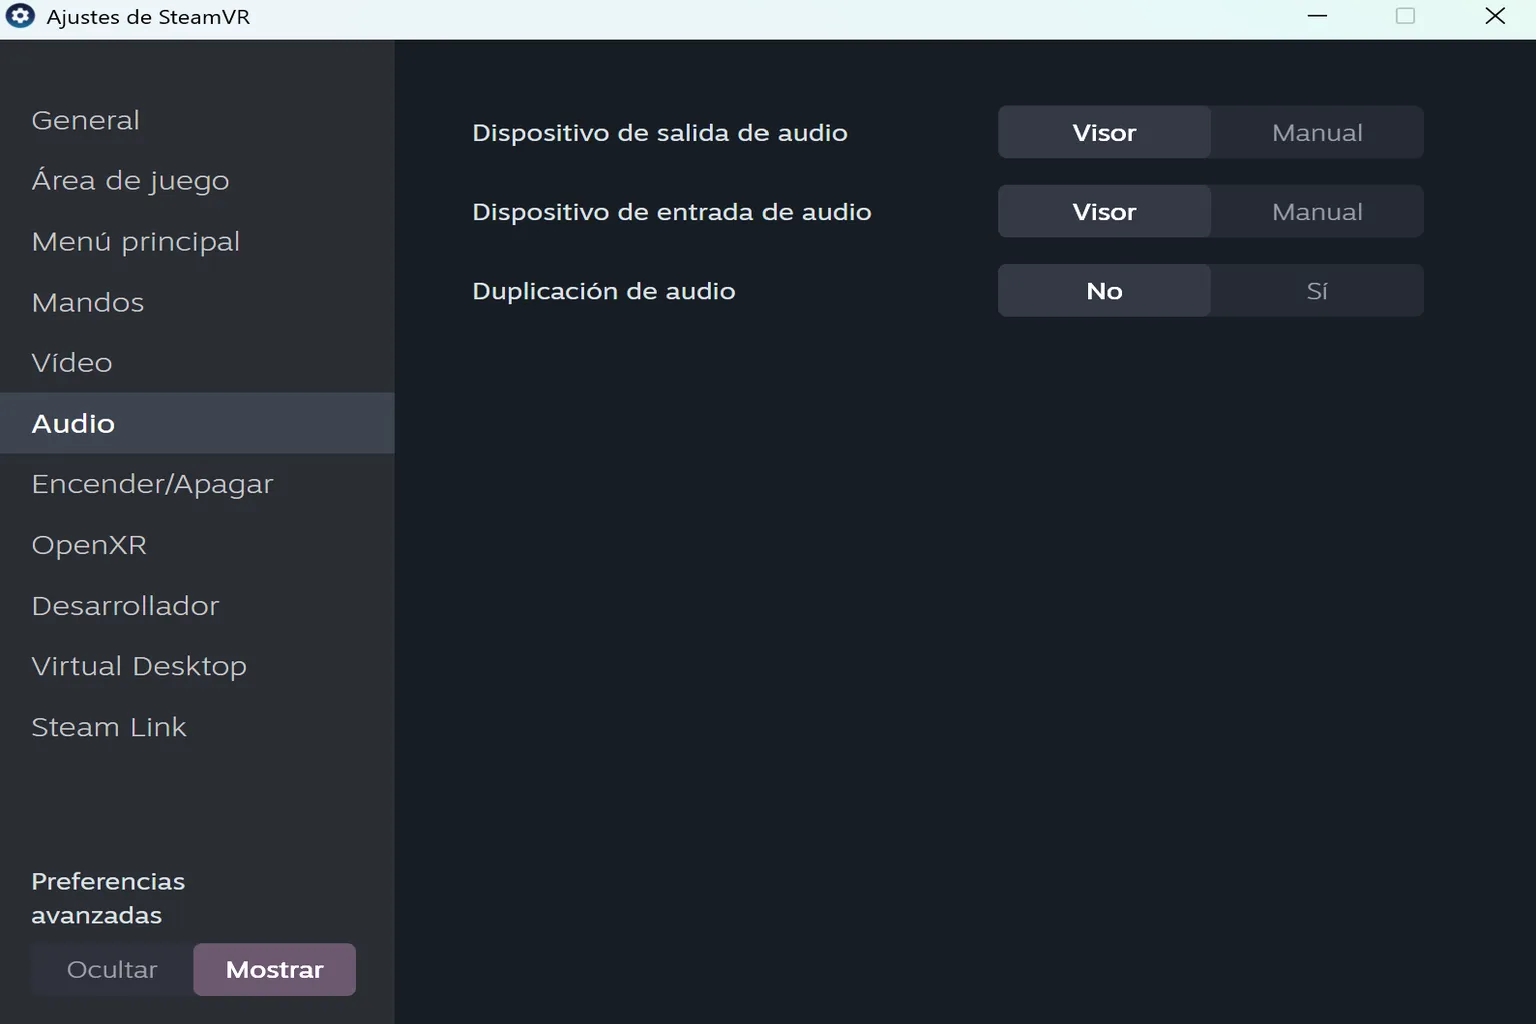Click the Dispositivo de entrada de audio label
Image resolution: width=1536 pixels, height=1024 pixels.
pos(672,212)
